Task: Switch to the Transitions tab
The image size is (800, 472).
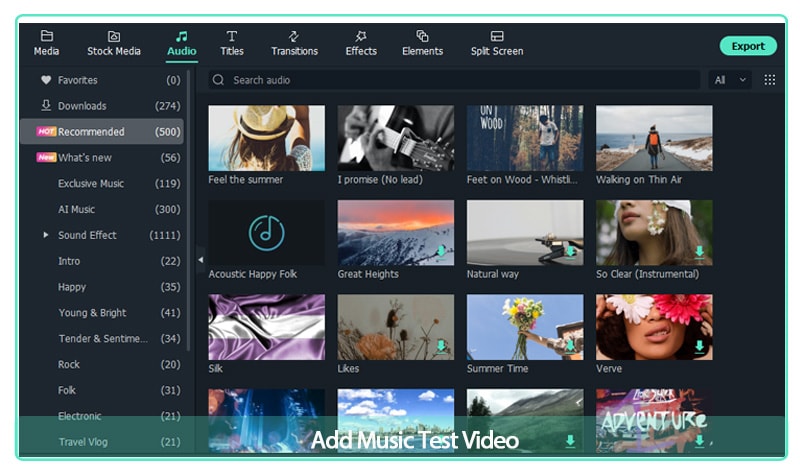Action: [294, 43]
